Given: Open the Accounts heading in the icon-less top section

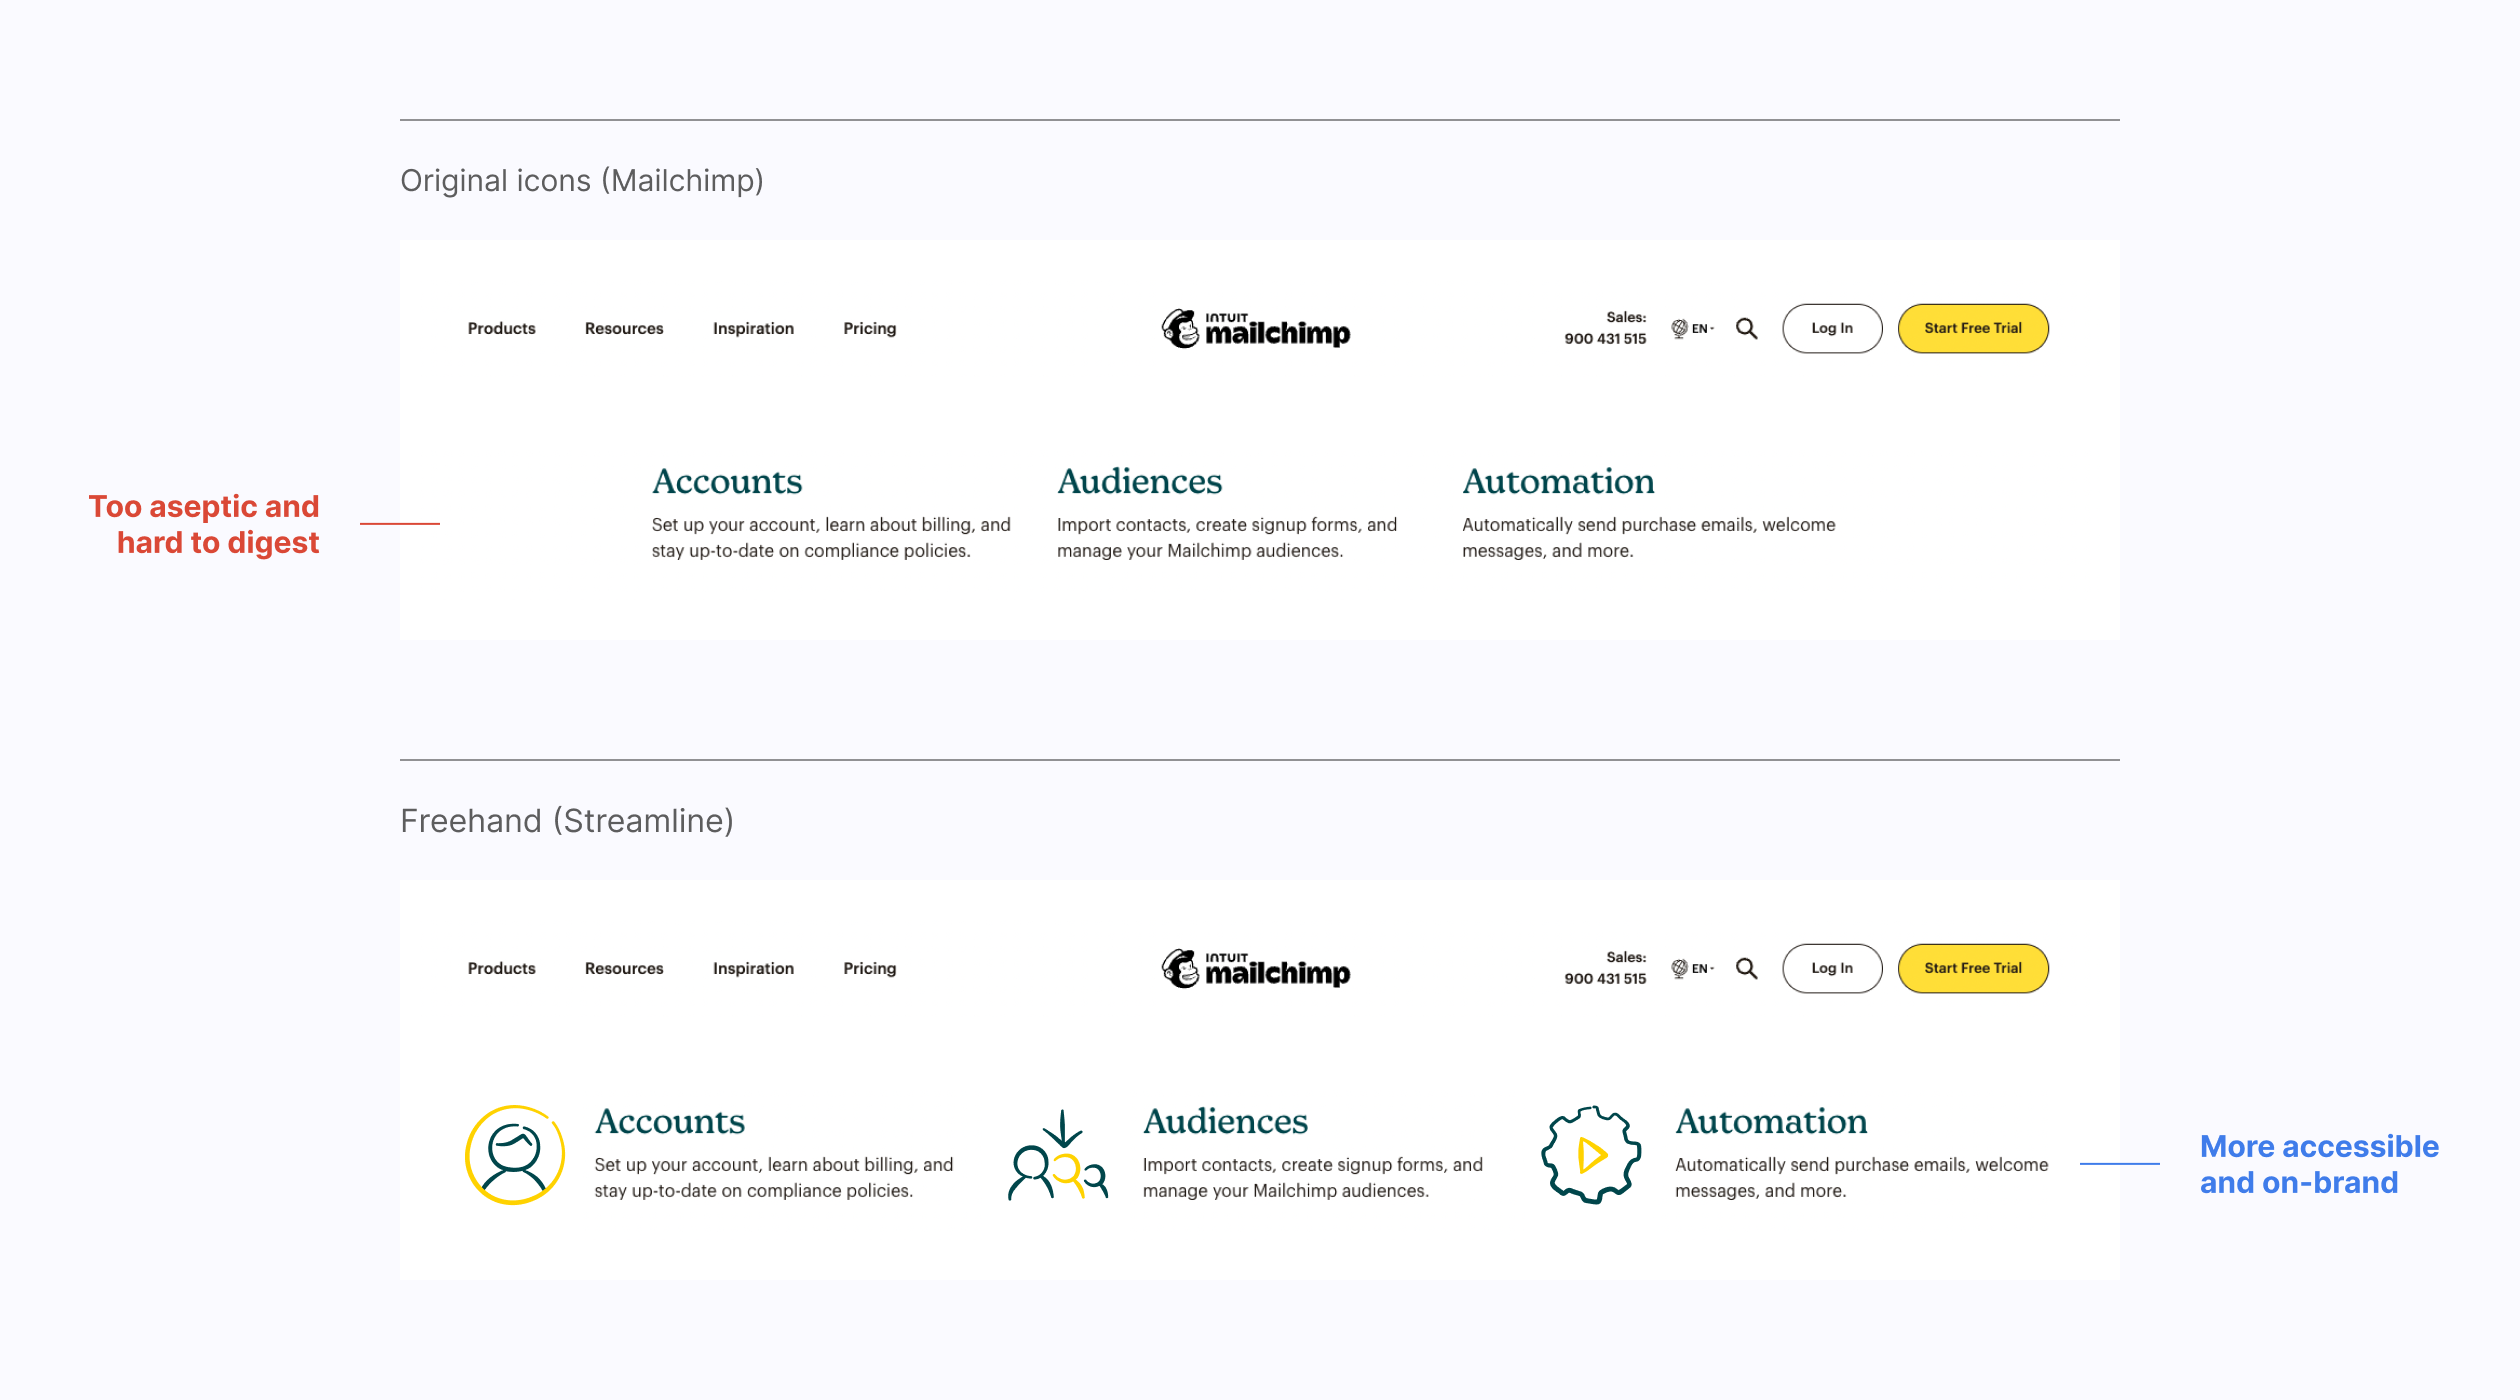Looking at the screenshot, I should pos(727,482).
